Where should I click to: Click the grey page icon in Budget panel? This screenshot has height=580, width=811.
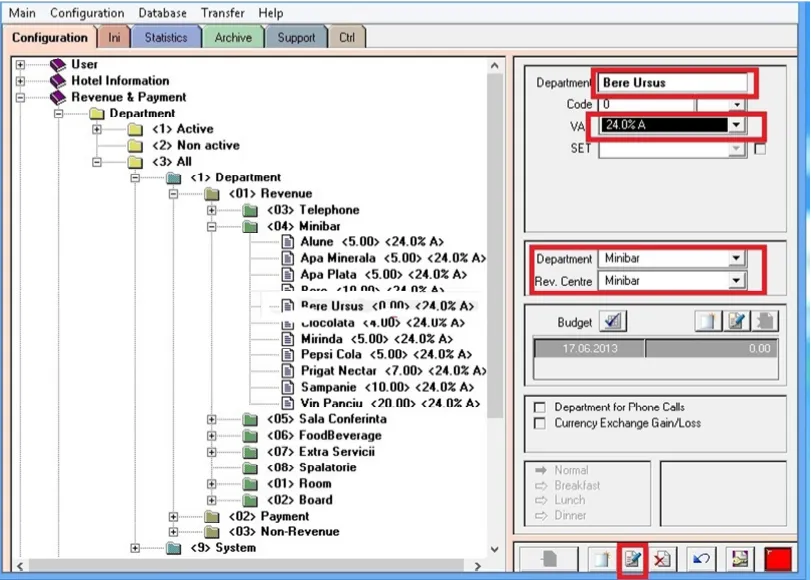tap(765, 321)
